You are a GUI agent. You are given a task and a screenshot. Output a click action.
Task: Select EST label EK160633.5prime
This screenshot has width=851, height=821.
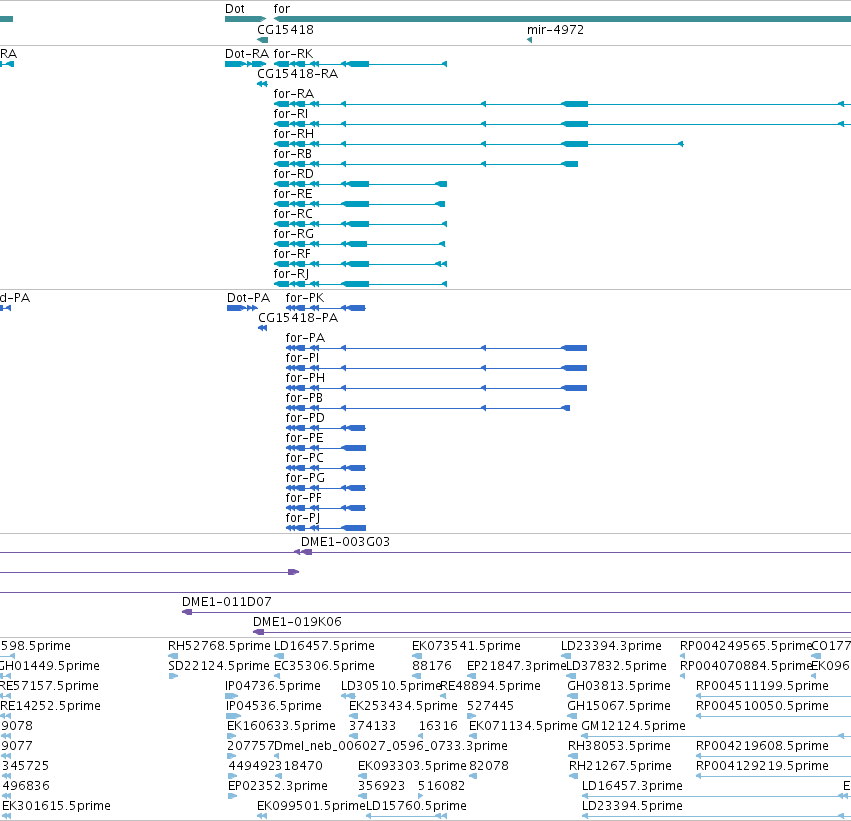(281, 726)
